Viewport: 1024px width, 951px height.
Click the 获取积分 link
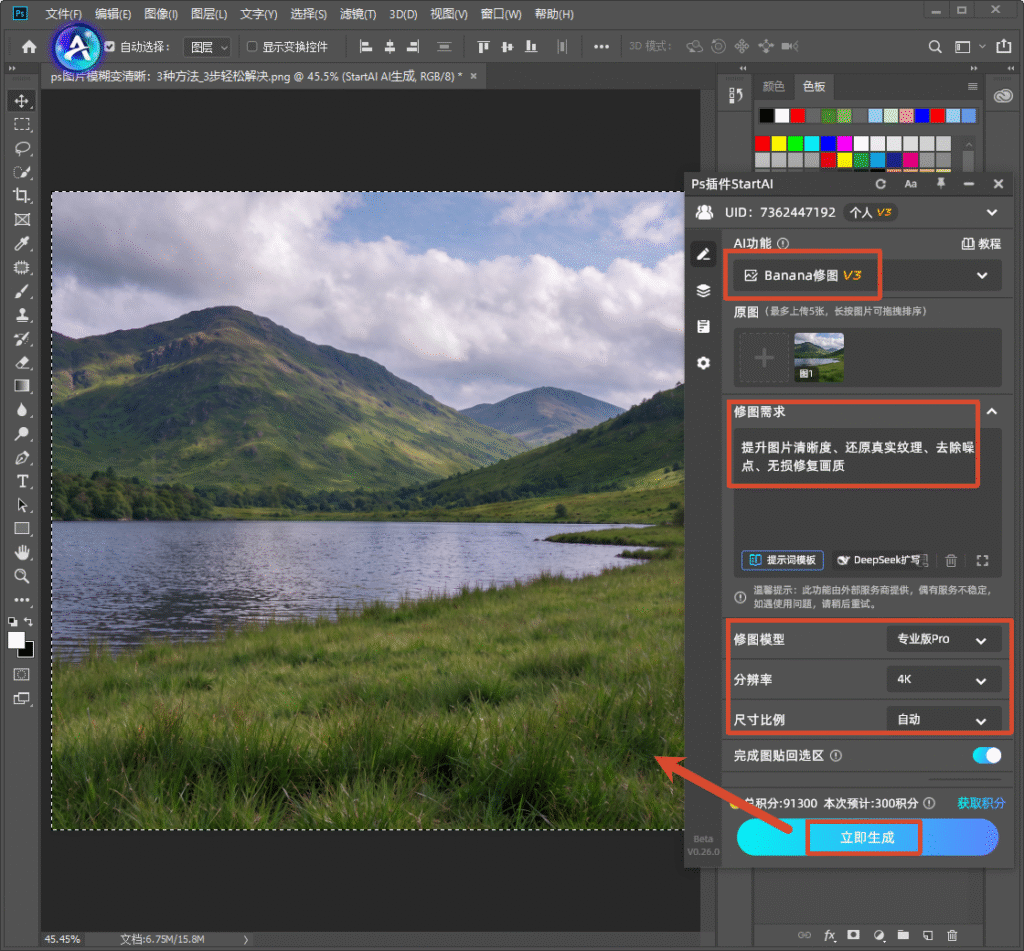(x=981, y=803)
